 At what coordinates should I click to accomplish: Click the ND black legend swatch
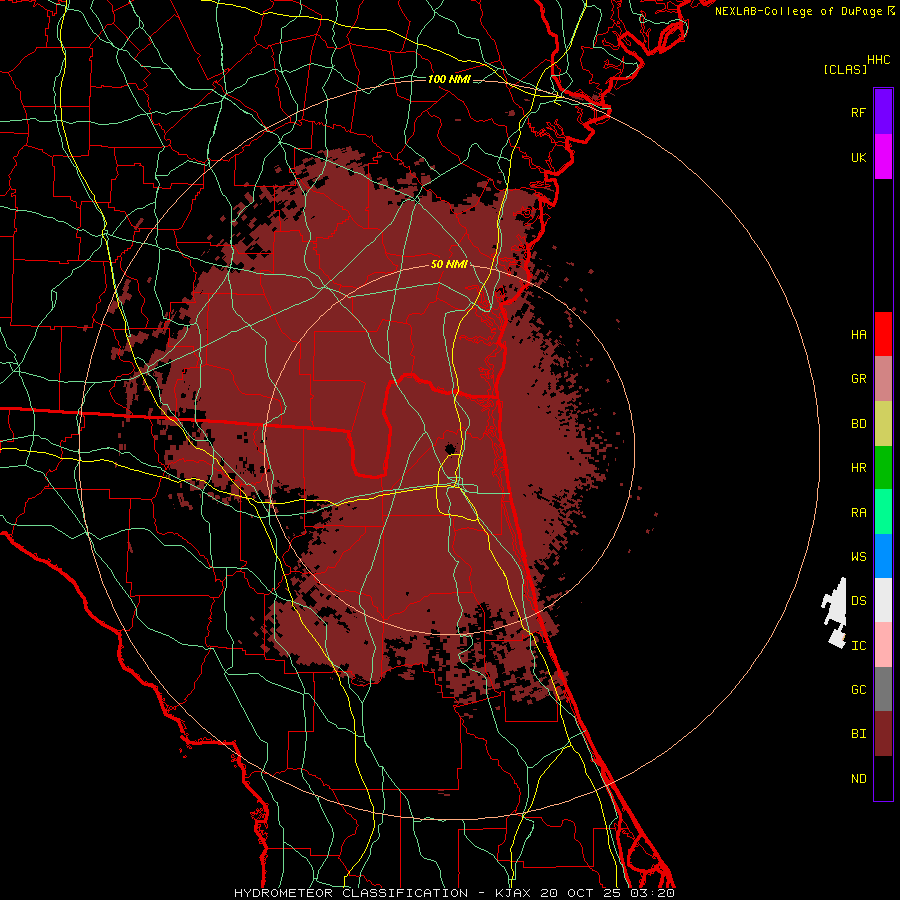point(883,778)
